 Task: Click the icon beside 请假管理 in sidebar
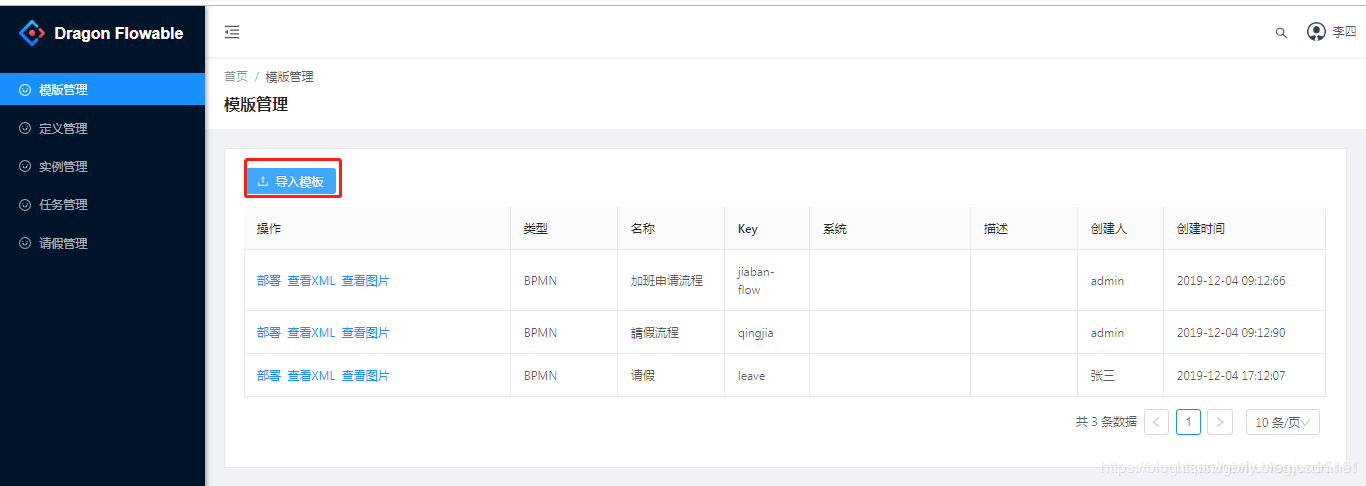tap(25, 243)
